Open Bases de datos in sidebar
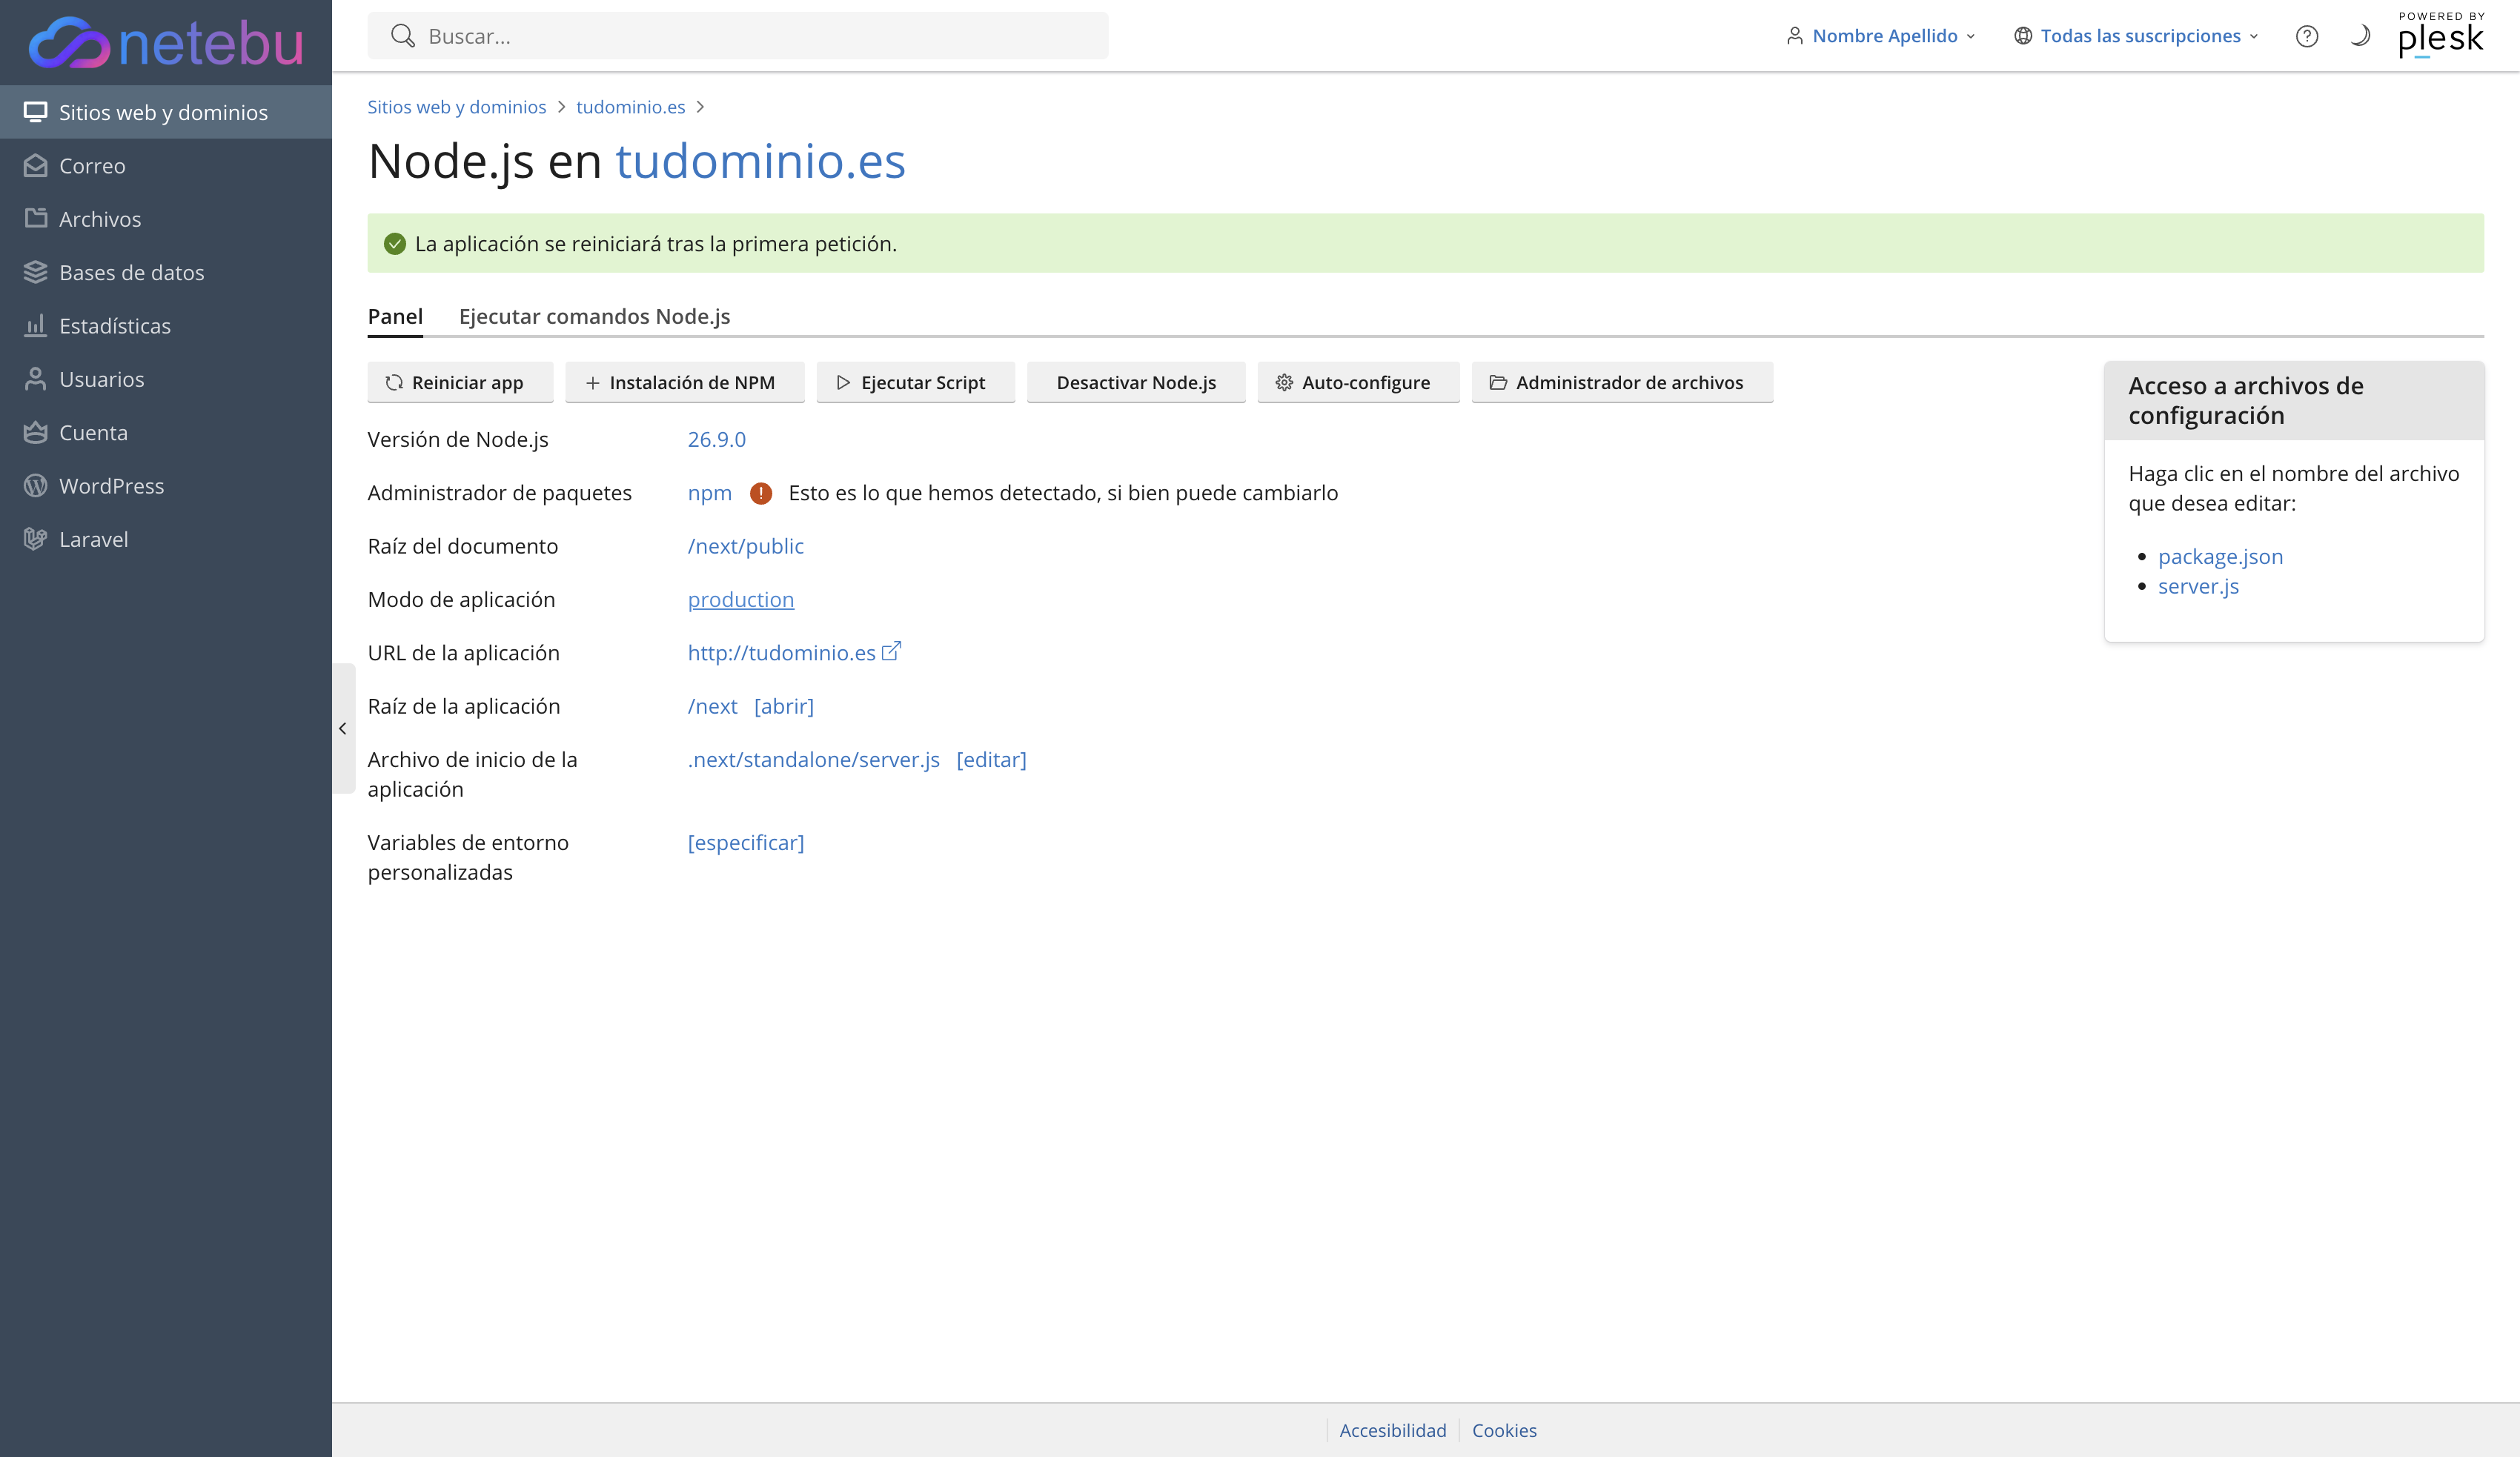This screenshot has width=2520, height=1457. [166, 272]
